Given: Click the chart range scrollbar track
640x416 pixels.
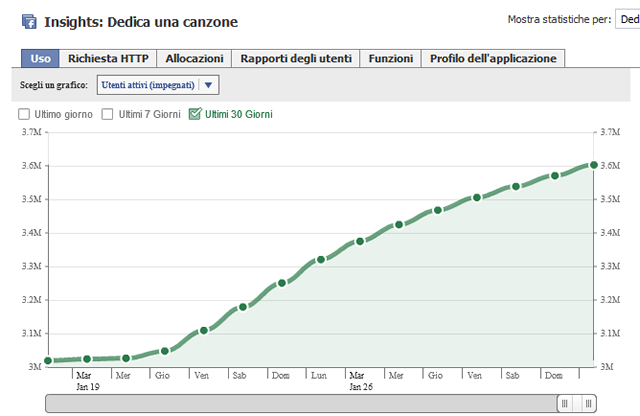Looking at the screenshot, I should click(301, 403).
